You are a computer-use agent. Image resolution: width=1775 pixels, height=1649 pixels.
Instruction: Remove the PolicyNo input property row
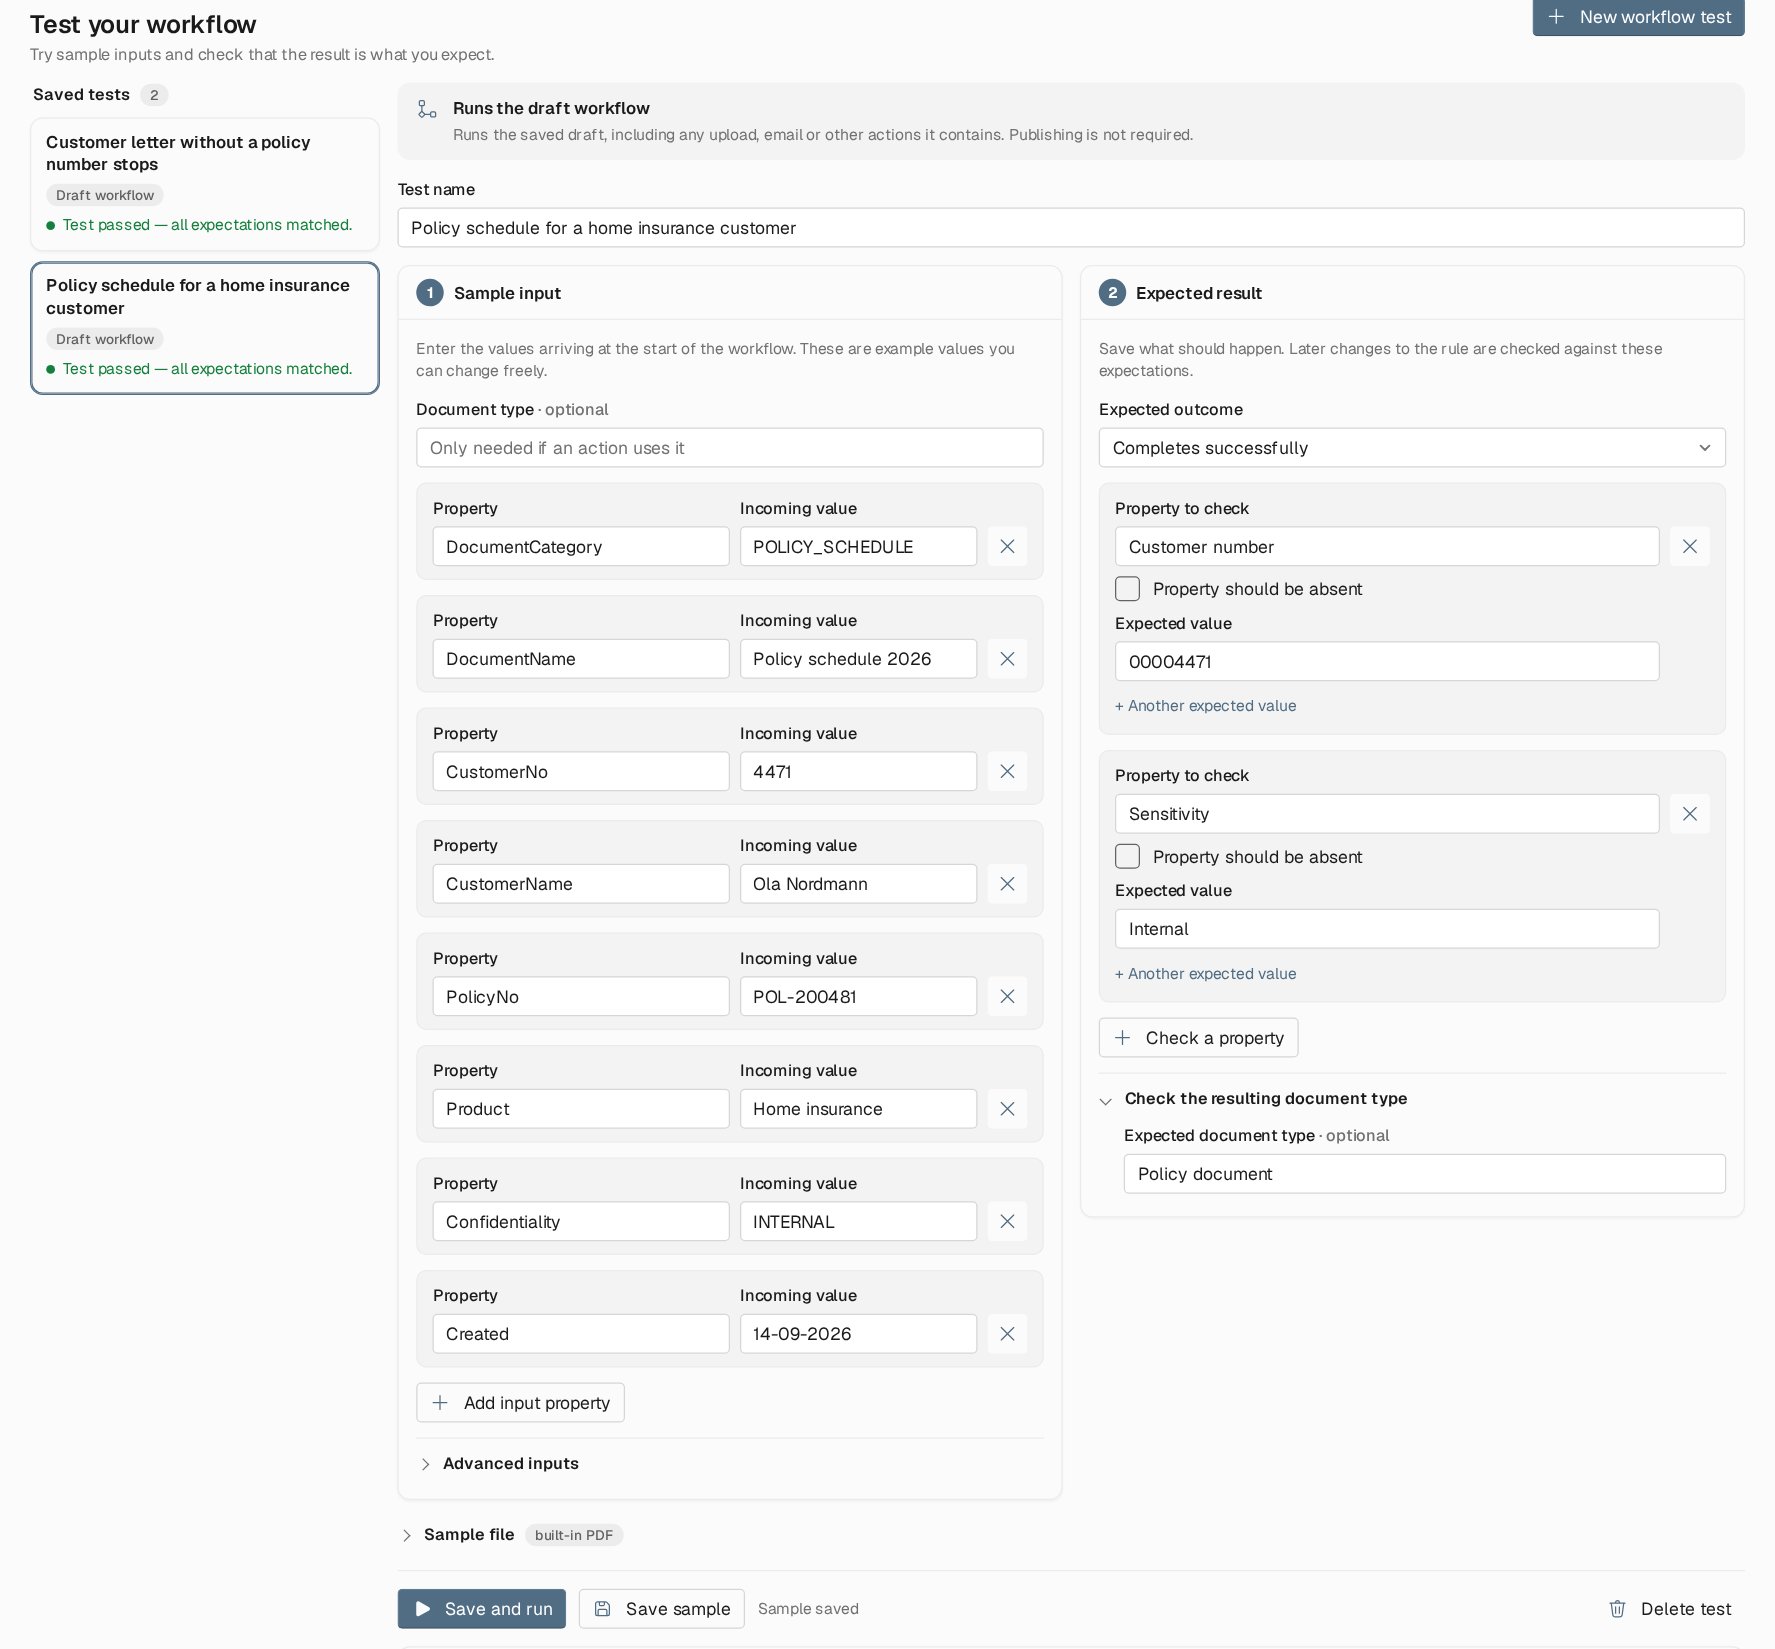[1007, 997]
